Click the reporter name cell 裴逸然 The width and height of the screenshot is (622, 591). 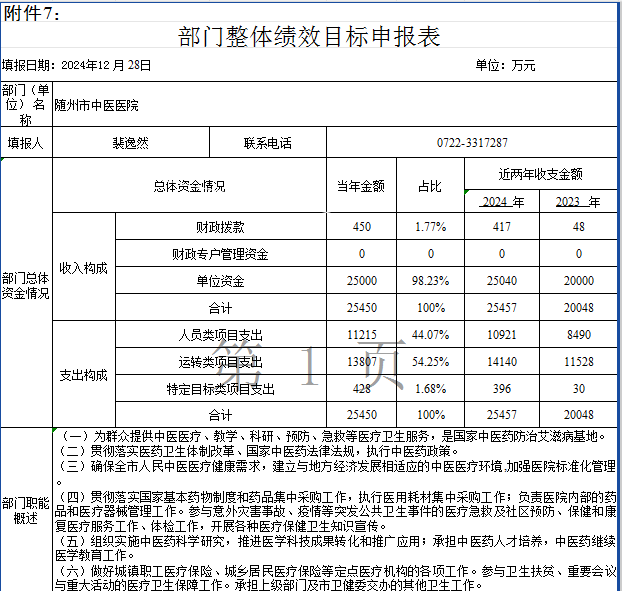pos(130,143)
